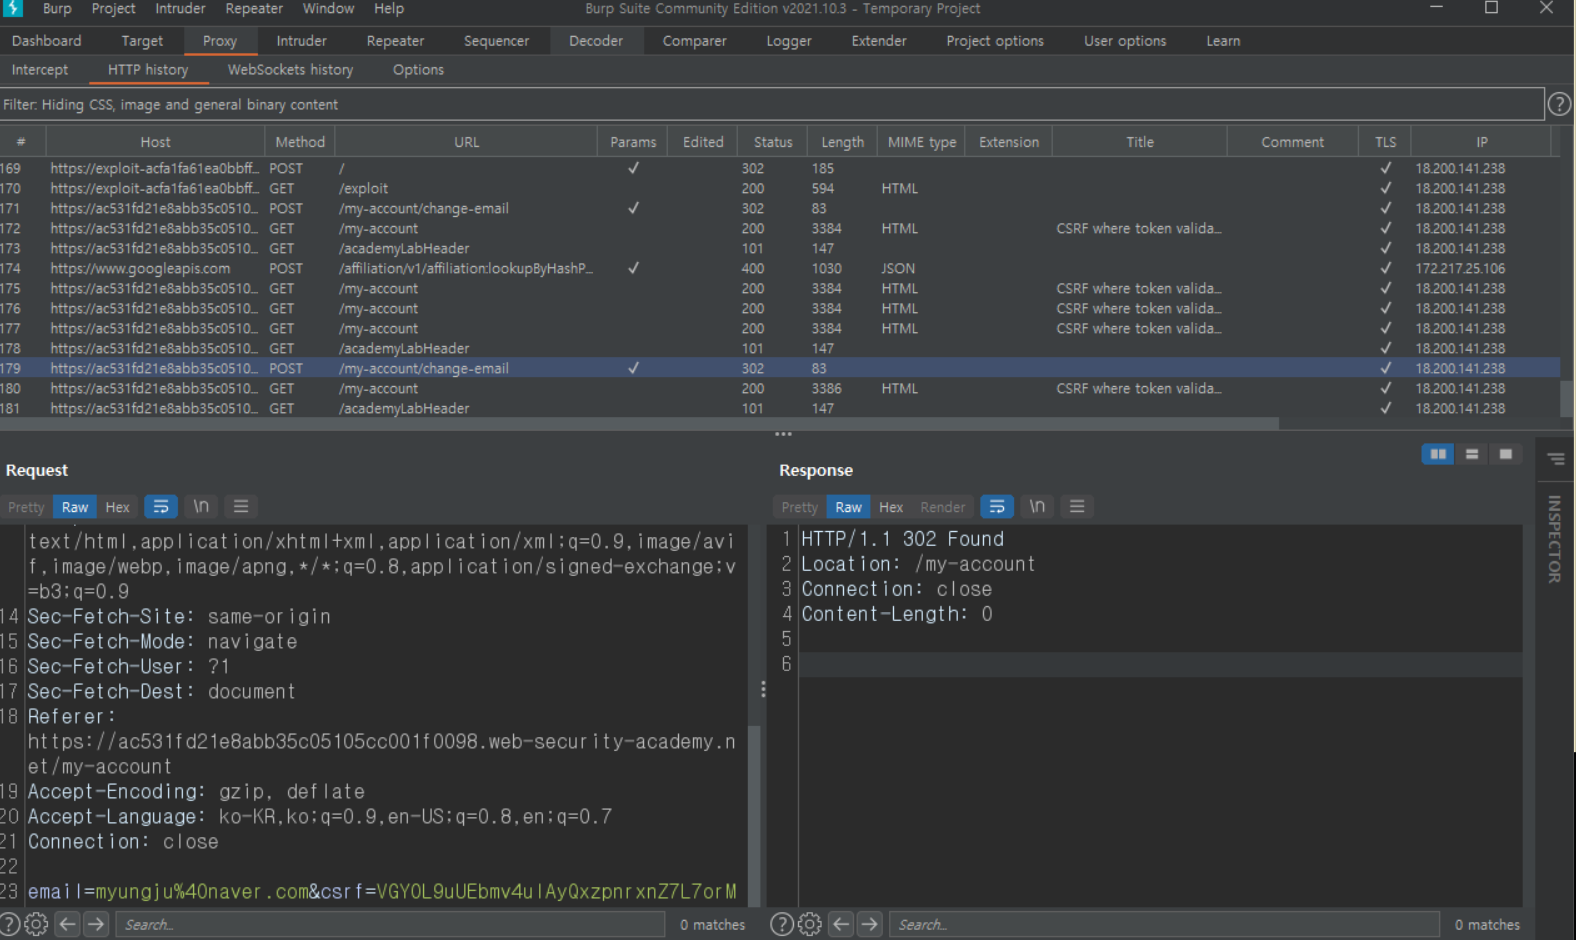The image size is (1576, 940).
Task: Select combined single-pane layout icon
Action: point(1506,454)
